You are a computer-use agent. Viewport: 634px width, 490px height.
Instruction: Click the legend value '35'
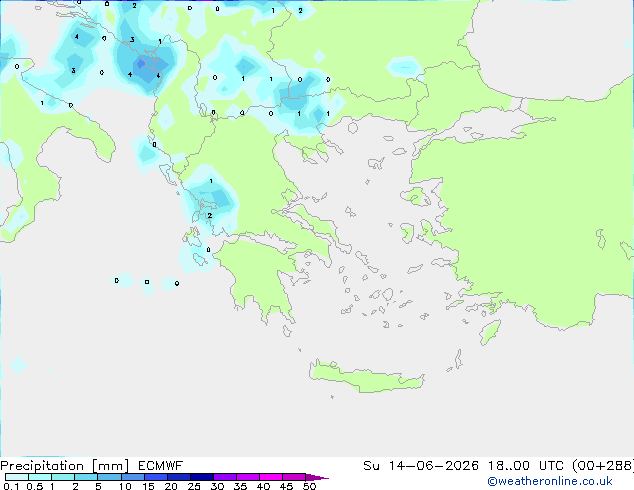240,486
